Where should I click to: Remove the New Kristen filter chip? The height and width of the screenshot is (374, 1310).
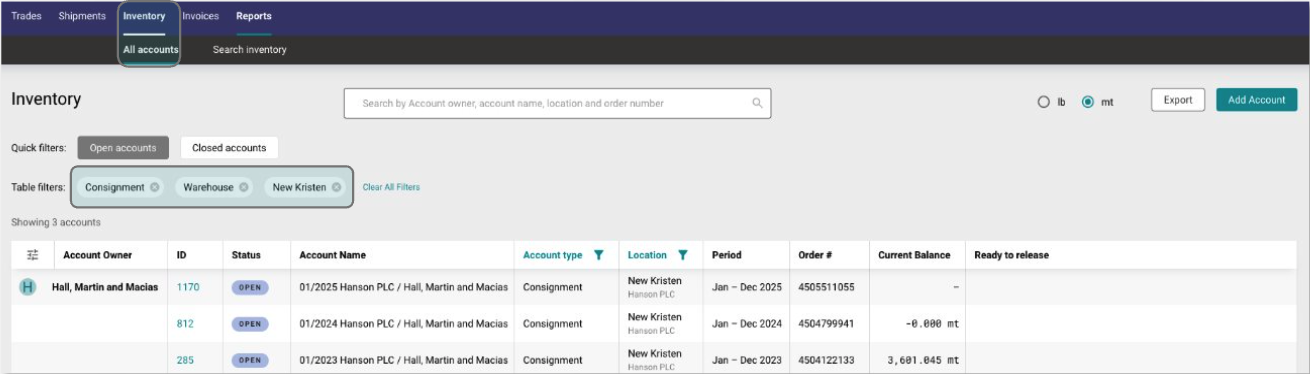tap(336, 187)
